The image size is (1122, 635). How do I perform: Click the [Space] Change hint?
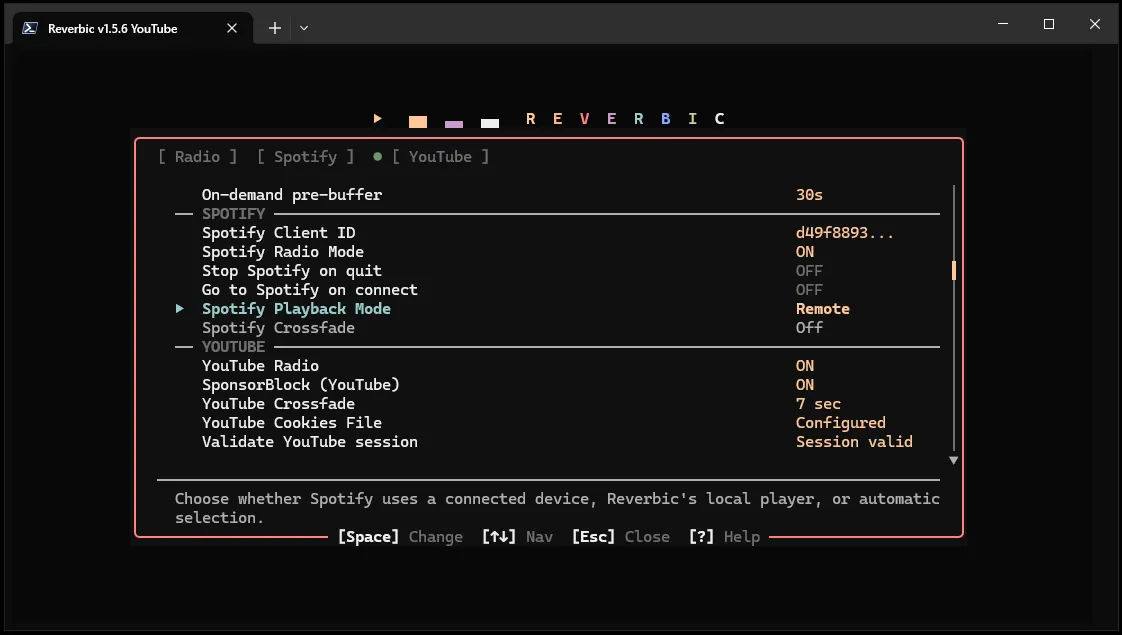[x=401, y=537]
